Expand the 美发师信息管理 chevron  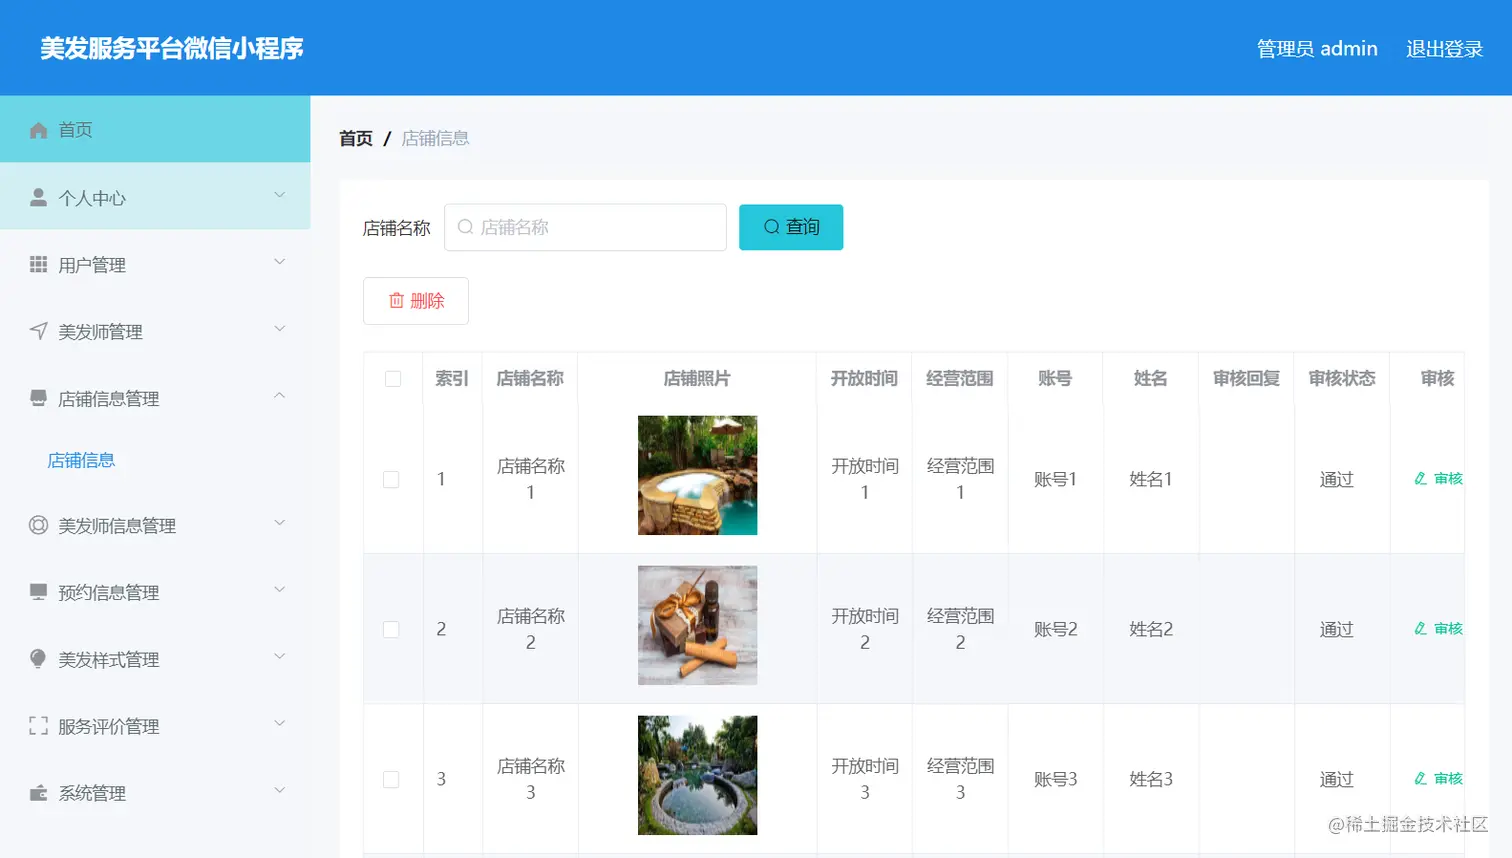tap(280, 523)
